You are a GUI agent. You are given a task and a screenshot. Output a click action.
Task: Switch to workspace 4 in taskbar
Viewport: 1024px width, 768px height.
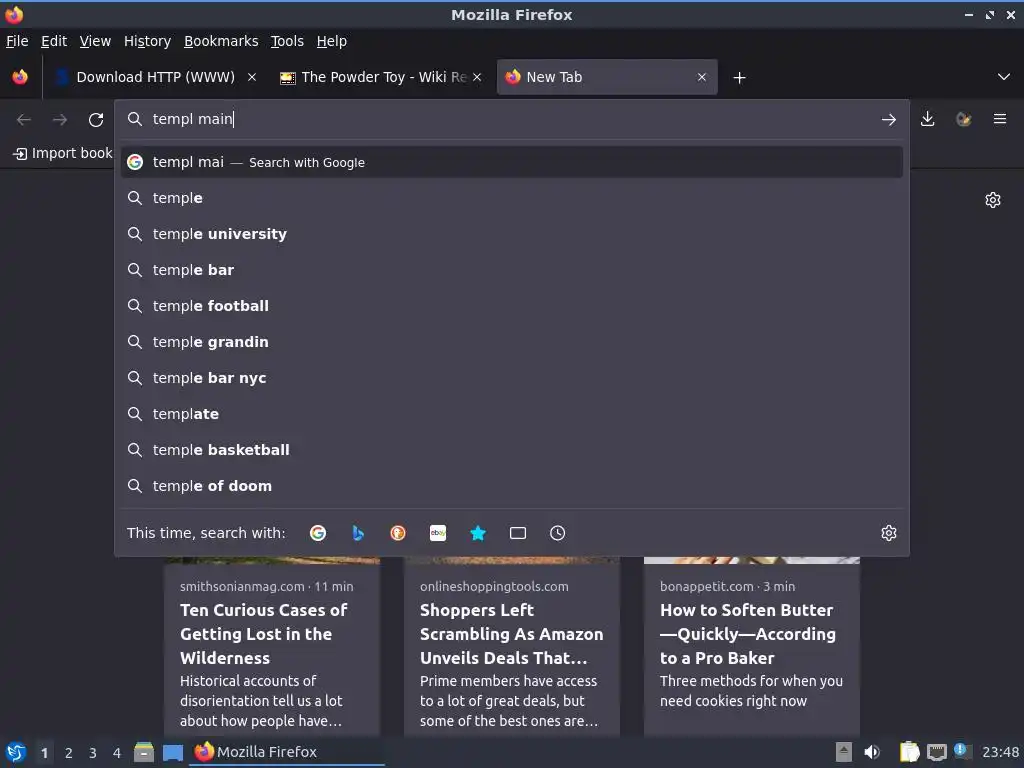click(117, 753)
